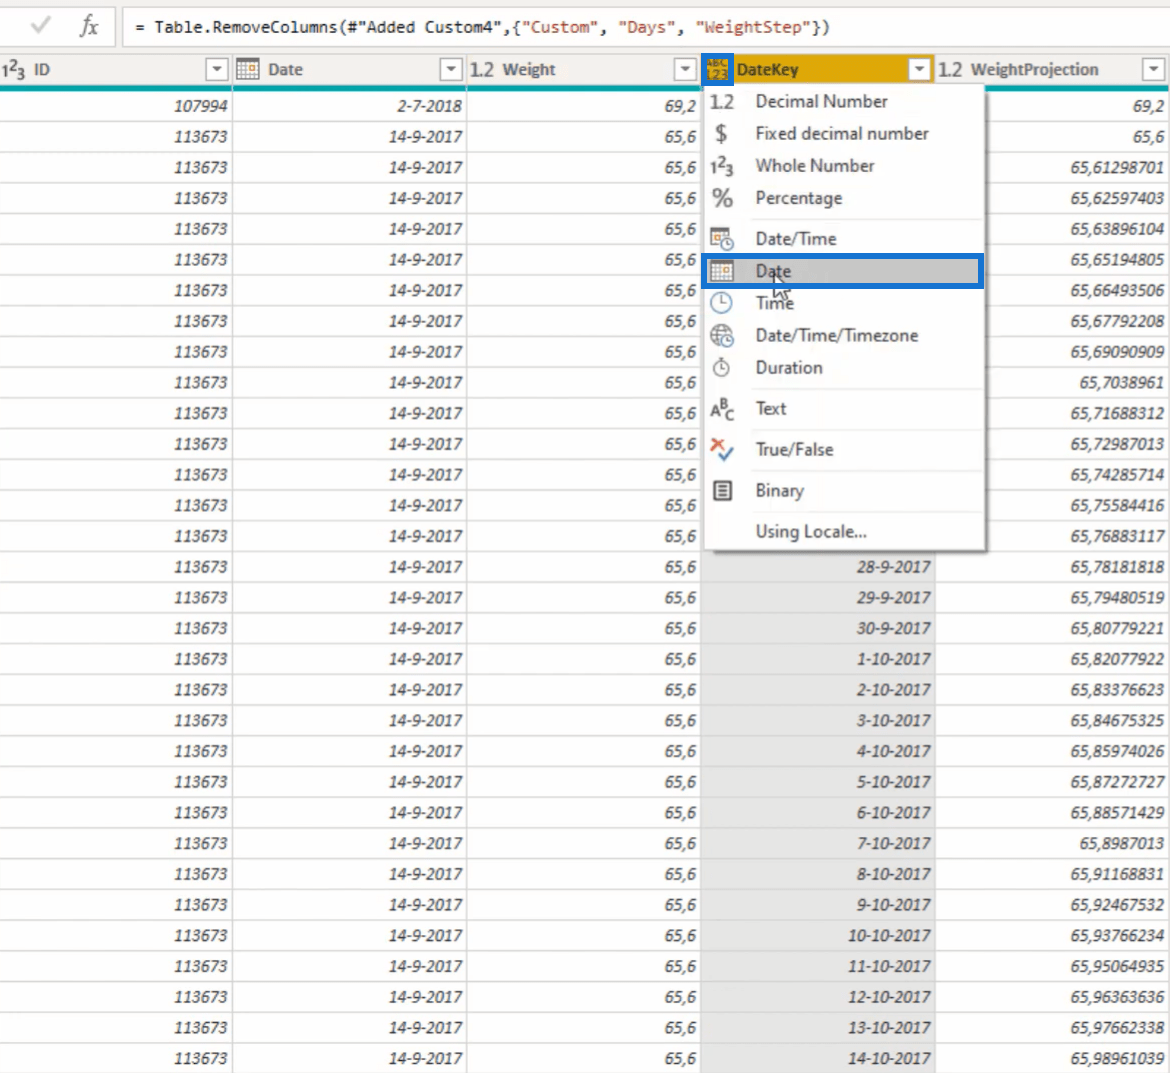1170x1073 pixels.
Task: Open the DateKey column filter dropdown
Action: 919,69
